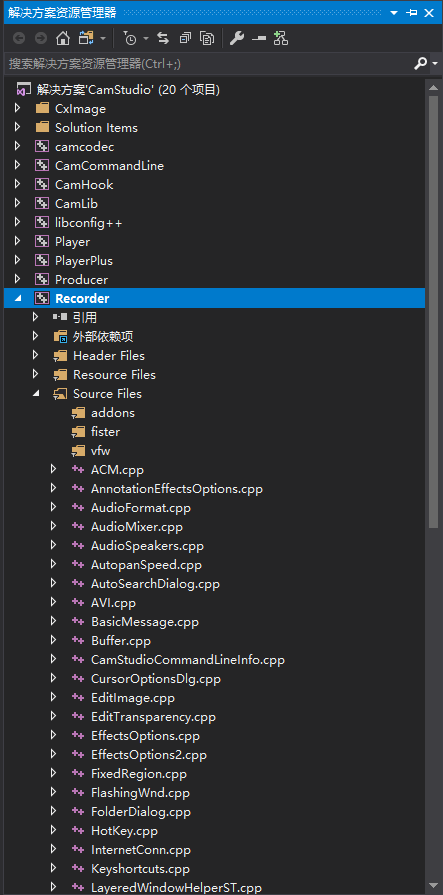This screenshot has height=895, width=443.
Task: Click the Home icon in toolbar
Action: (63, 38)
